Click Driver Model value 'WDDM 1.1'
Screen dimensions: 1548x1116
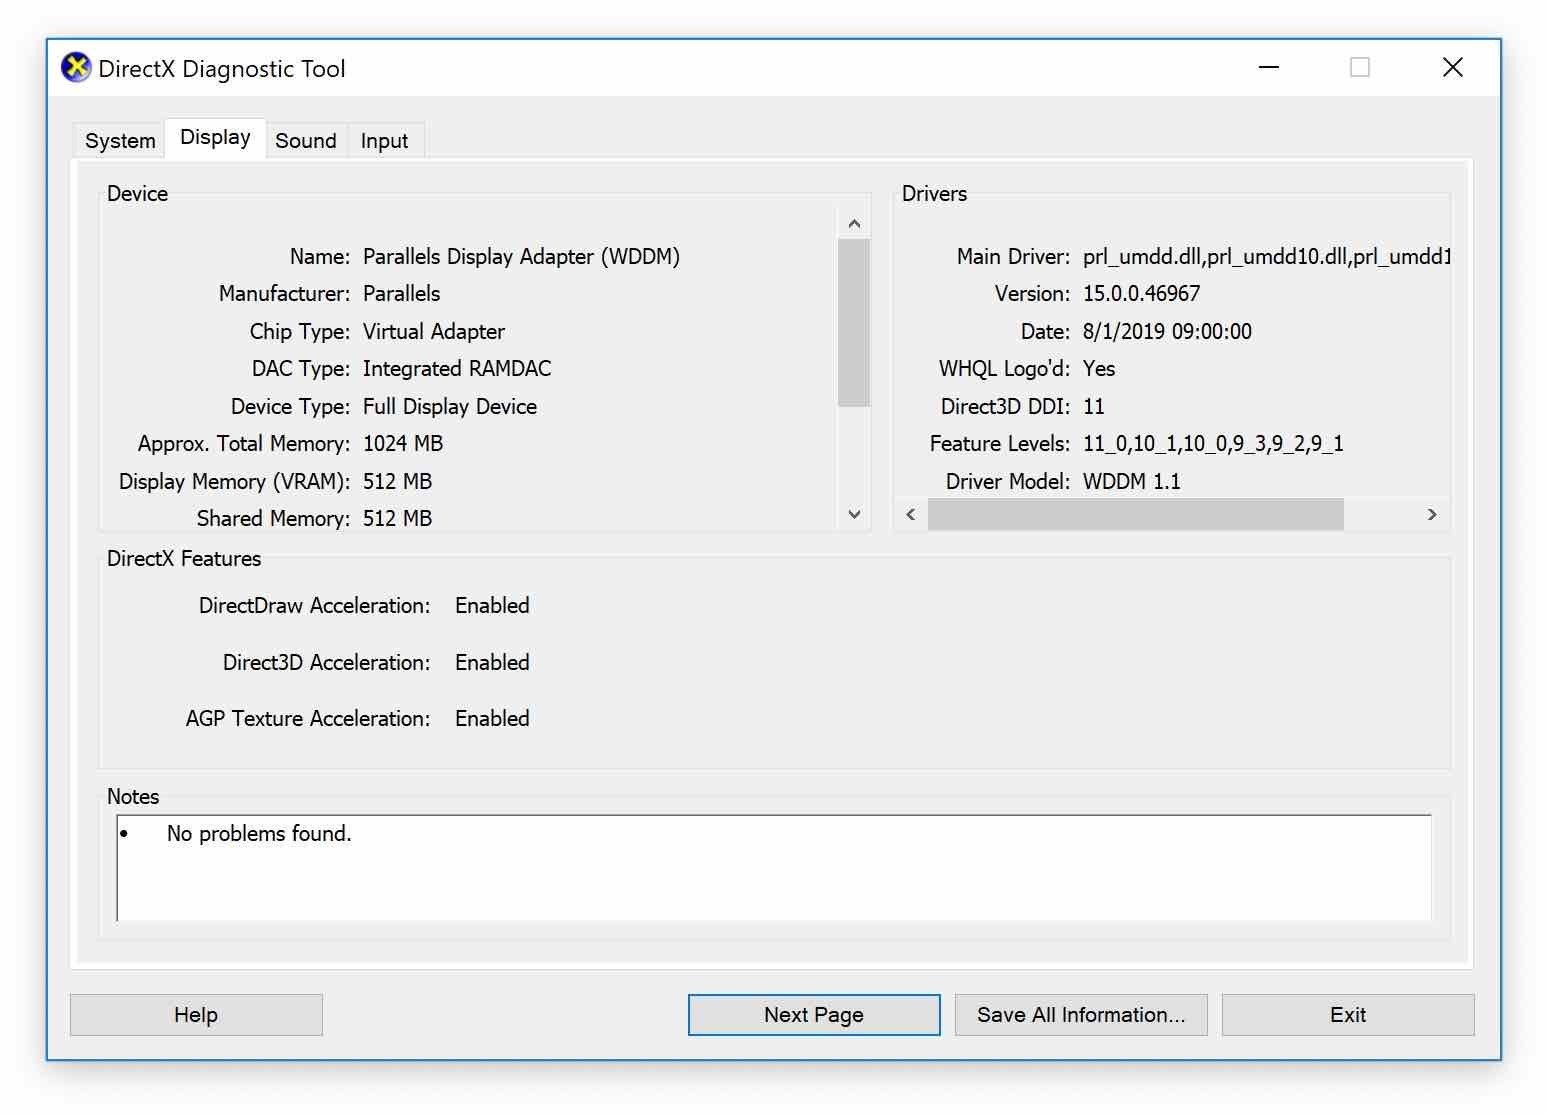click(1132, 482)
